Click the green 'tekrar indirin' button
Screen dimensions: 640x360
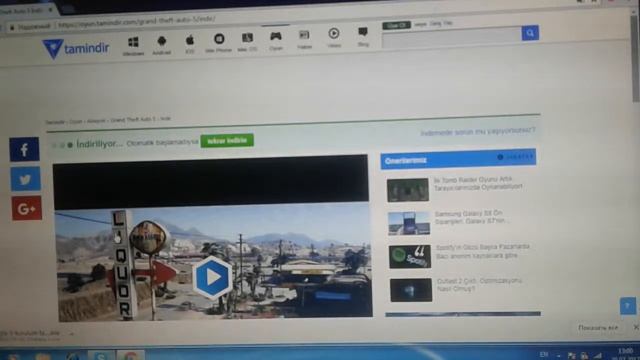pyautogui.click(x=227, y=141)
